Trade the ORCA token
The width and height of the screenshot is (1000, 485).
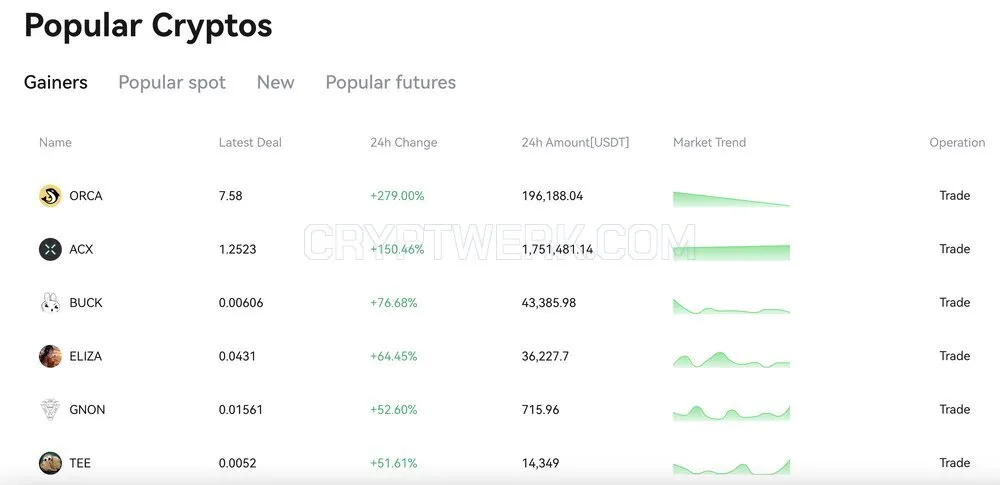(x=954, y=196)
